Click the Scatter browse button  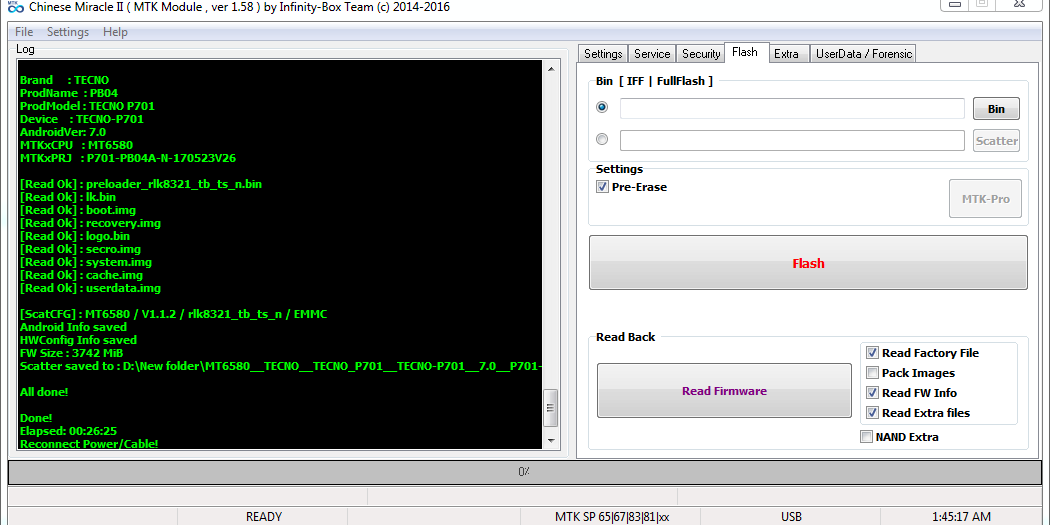[996, 141]
